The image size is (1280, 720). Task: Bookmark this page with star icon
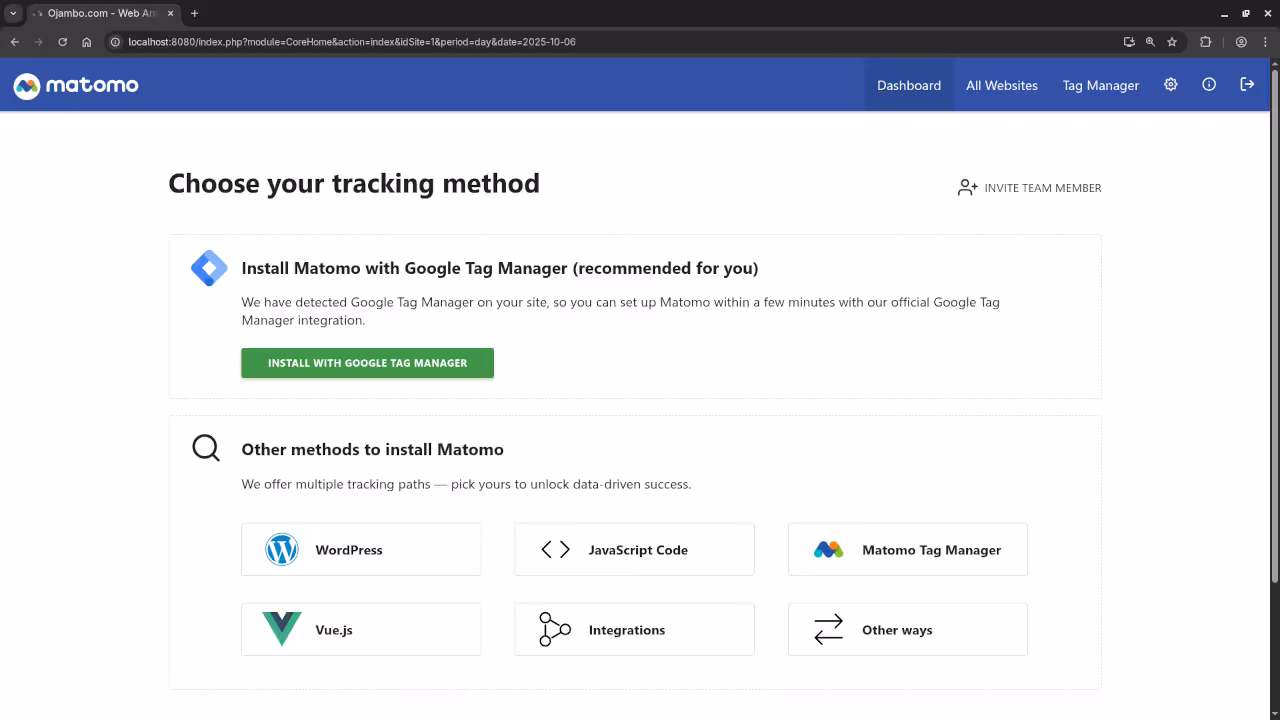(x=1172, y=42)
